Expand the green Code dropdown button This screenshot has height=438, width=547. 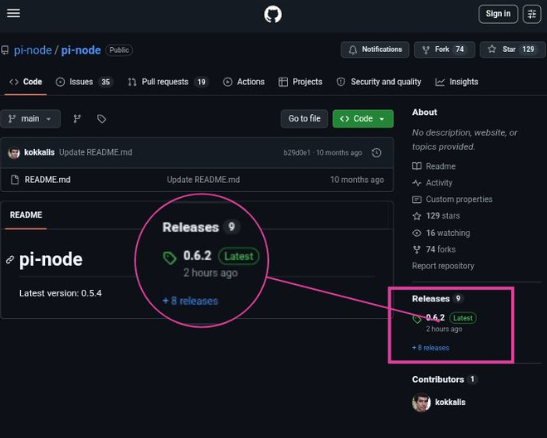click(363, 119)
